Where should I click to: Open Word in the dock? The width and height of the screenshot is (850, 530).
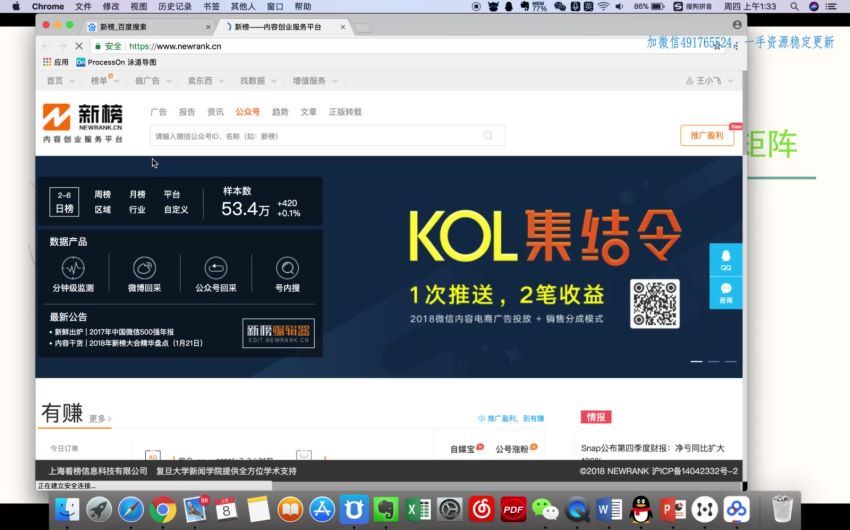(609, 510)
